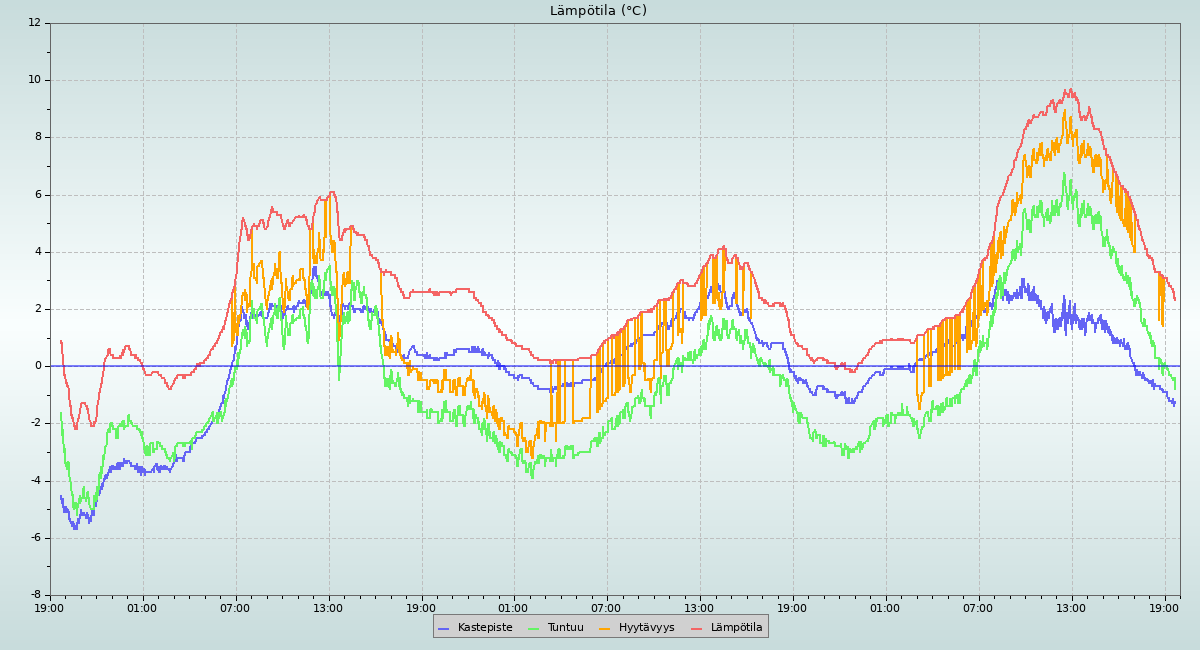
Task: Click the blue Kastepiste legend marker
Action: point(444,628)
